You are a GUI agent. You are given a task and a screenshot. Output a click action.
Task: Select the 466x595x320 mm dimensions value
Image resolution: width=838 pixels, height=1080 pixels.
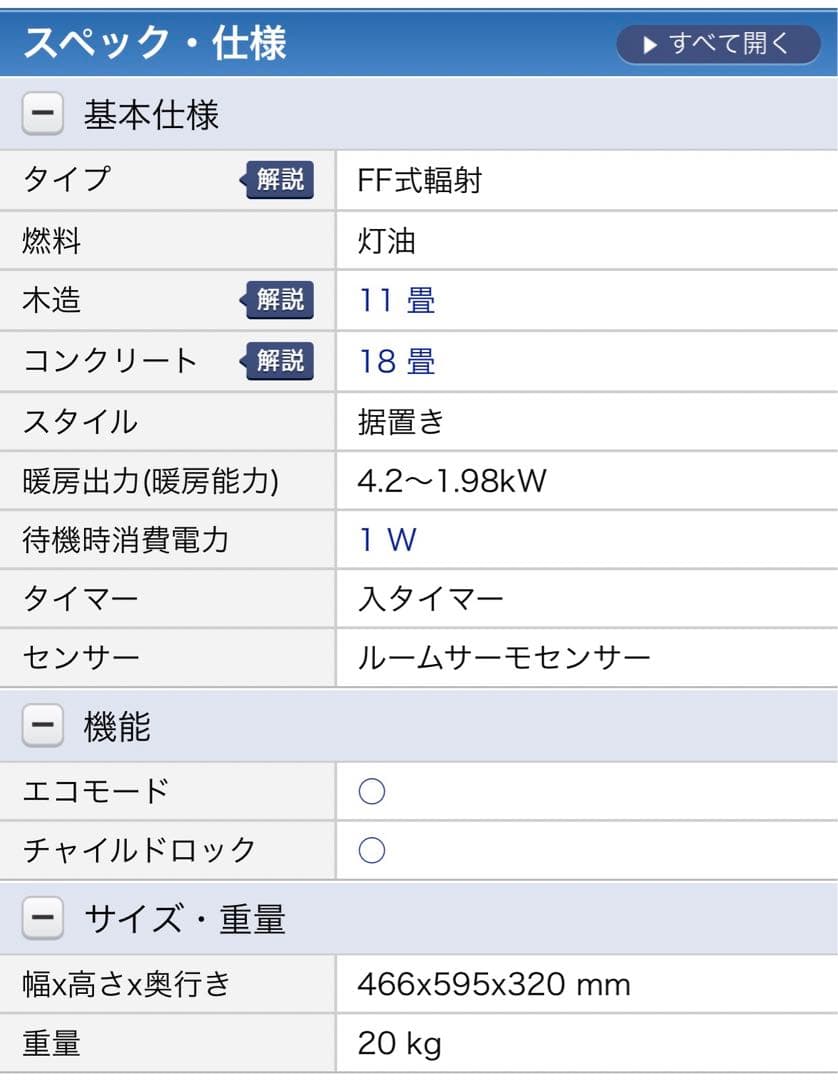(493, 984)
